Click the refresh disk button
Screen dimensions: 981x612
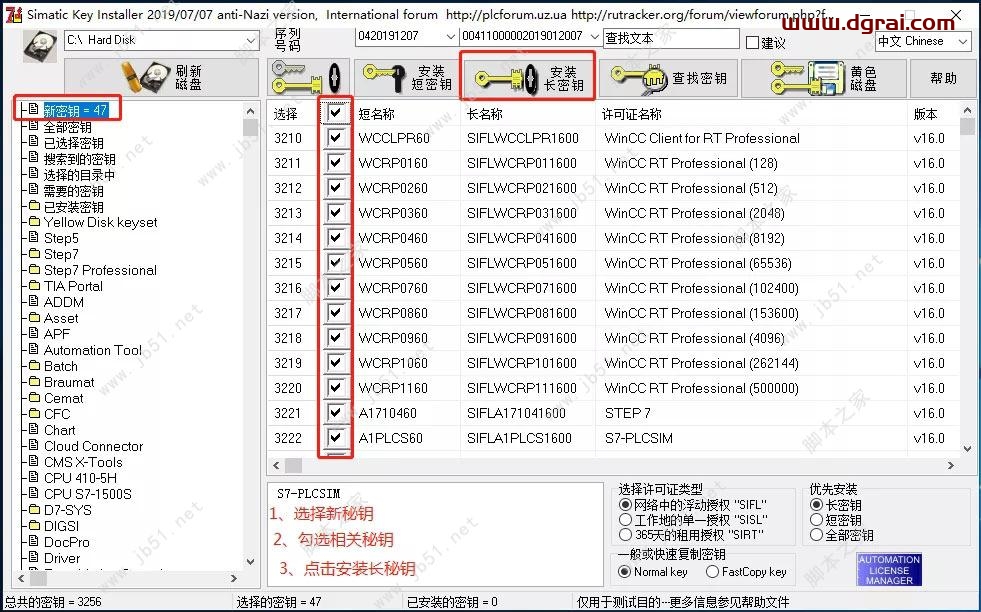[161, 78]
